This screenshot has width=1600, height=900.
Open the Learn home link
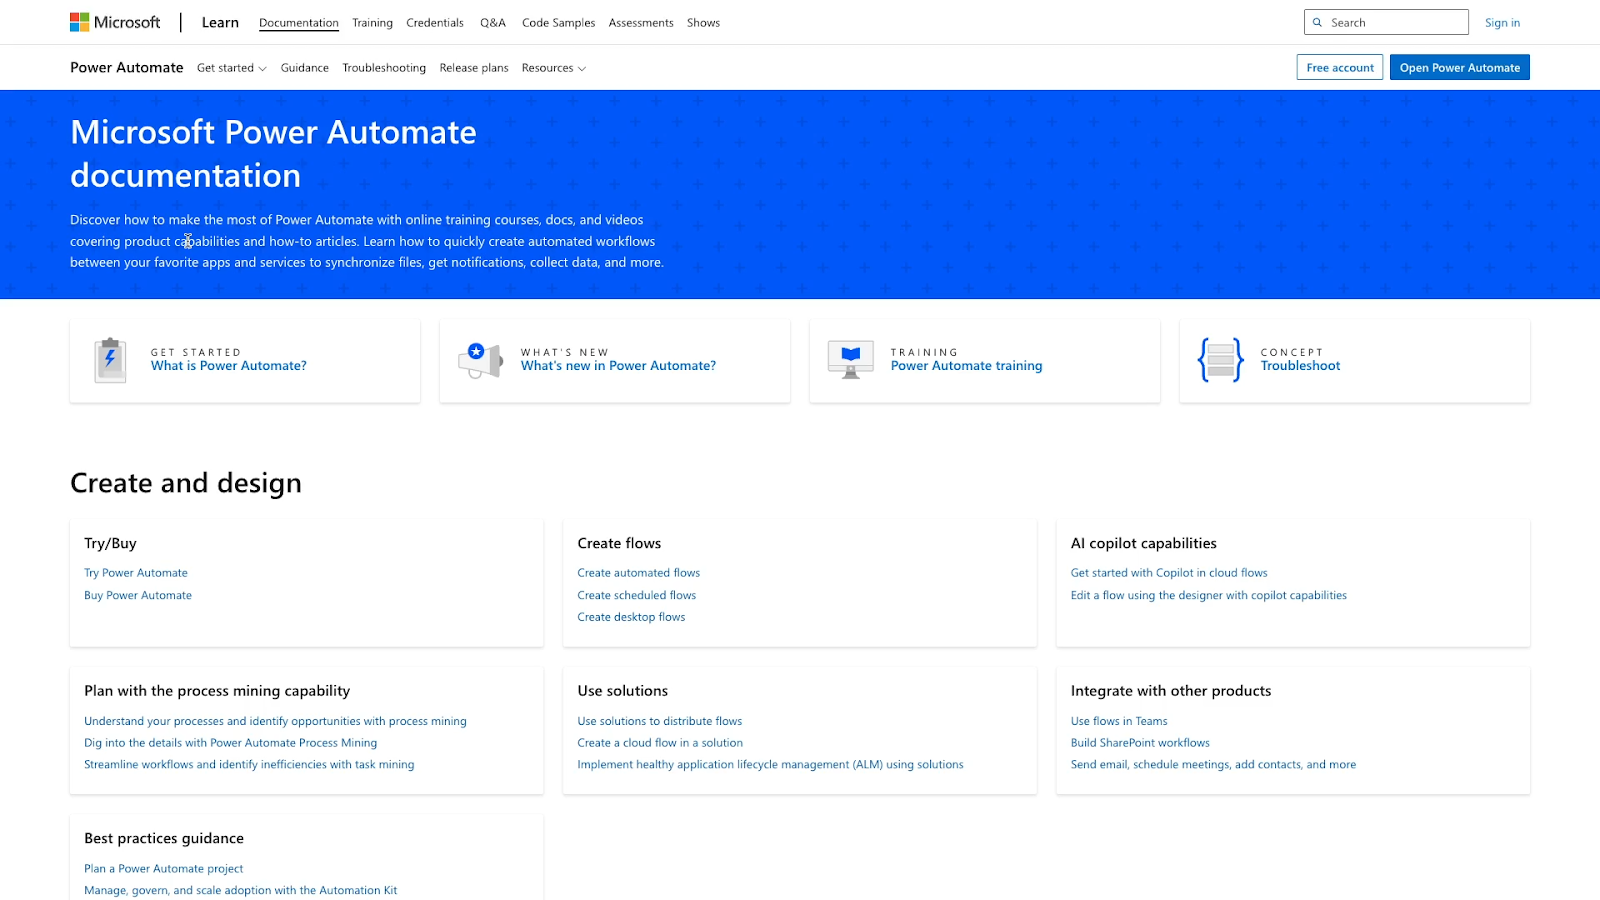[x=220, y=22]
